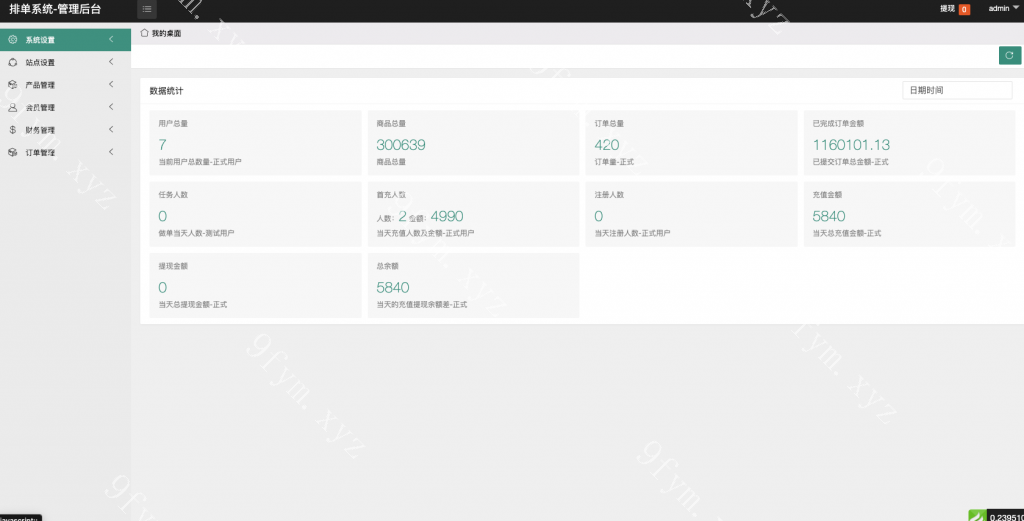Click the 日期时间 date input field

coord(957,90)
